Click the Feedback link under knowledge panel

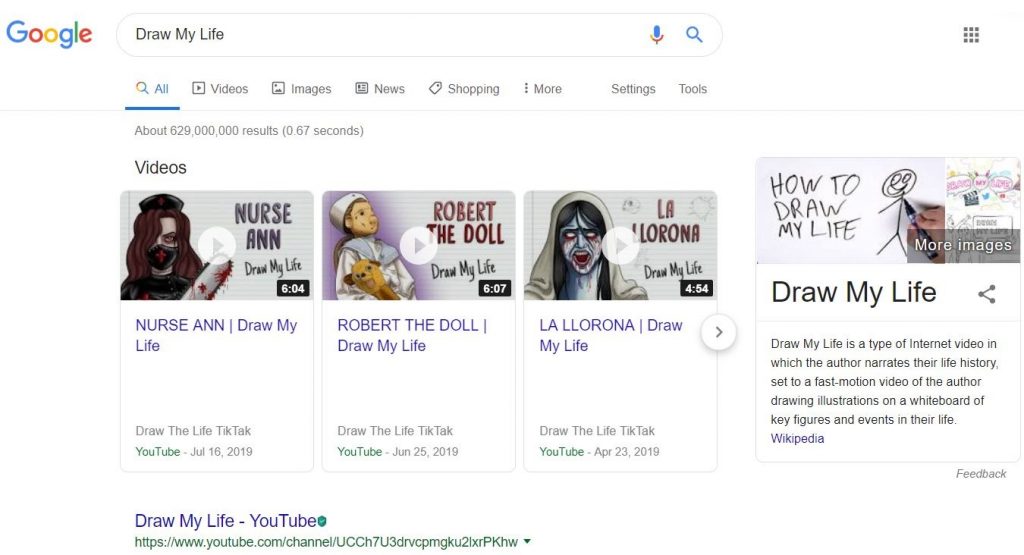[x=981, y=474]
